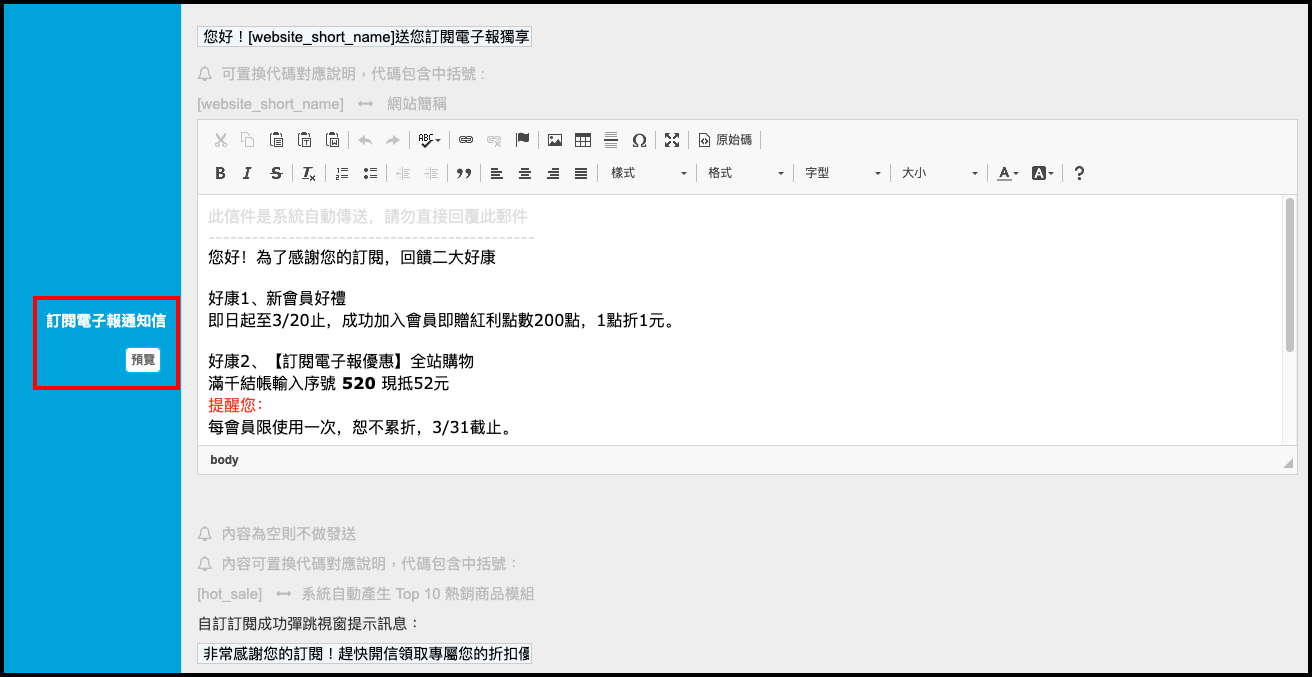Click the anchor flag icon

pyautogui.click(x=522, y=140)
